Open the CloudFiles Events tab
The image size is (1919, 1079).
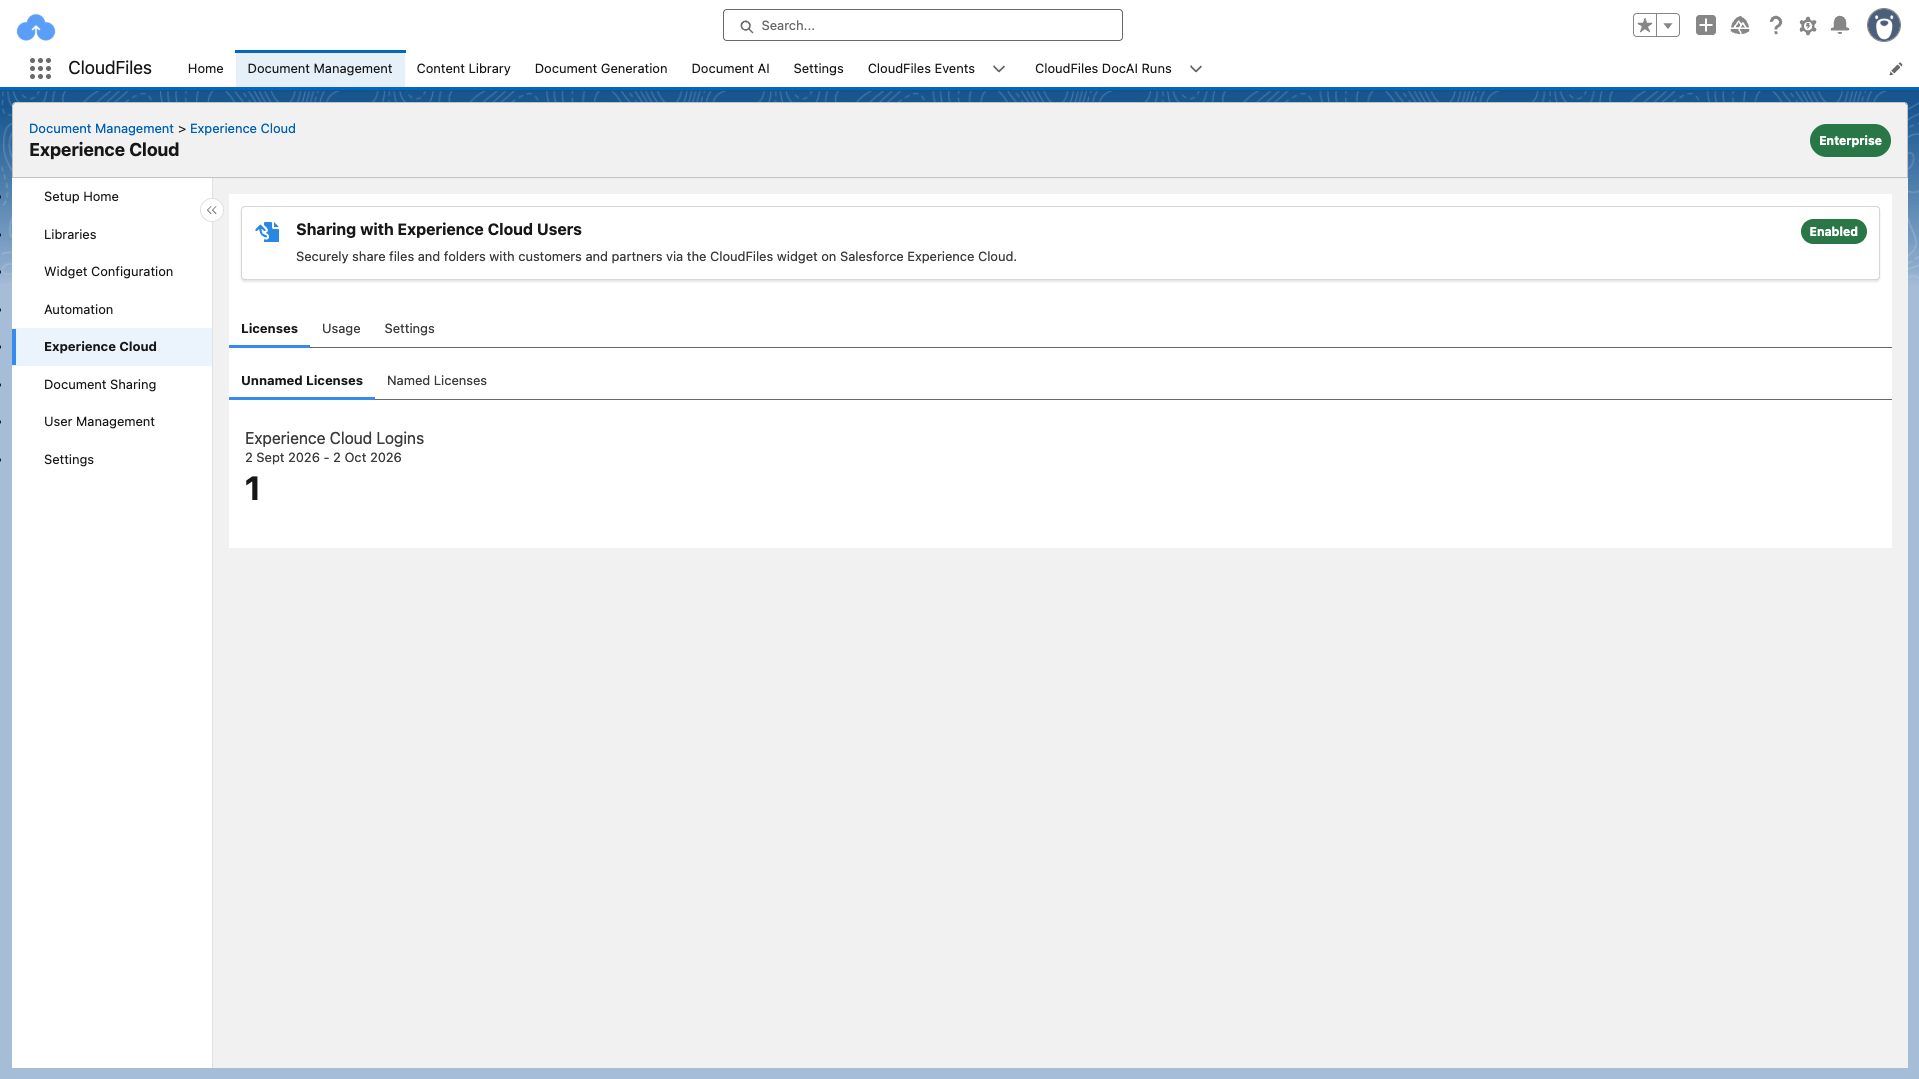pos(921,69)
